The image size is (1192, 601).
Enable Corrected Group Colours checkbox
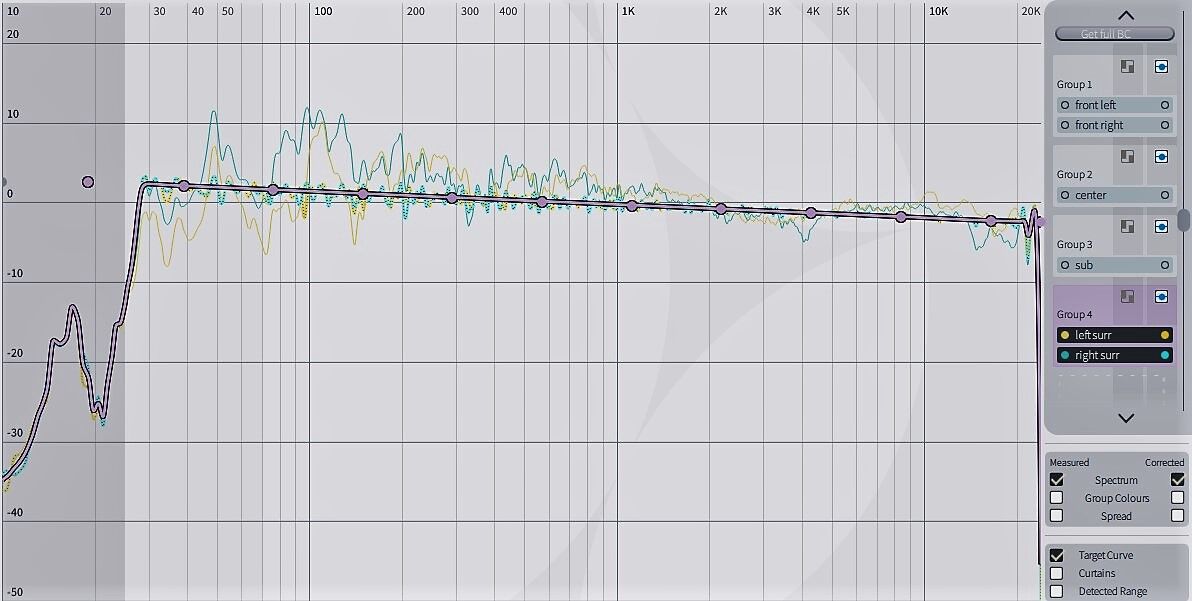pos(1178,498)
